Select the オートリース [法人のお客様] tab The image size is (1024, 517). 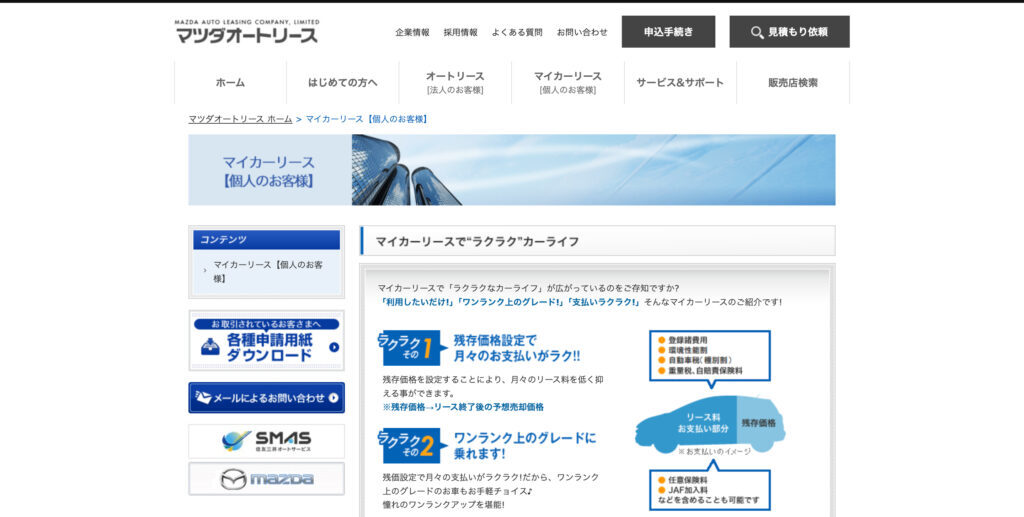pos(455,82)
